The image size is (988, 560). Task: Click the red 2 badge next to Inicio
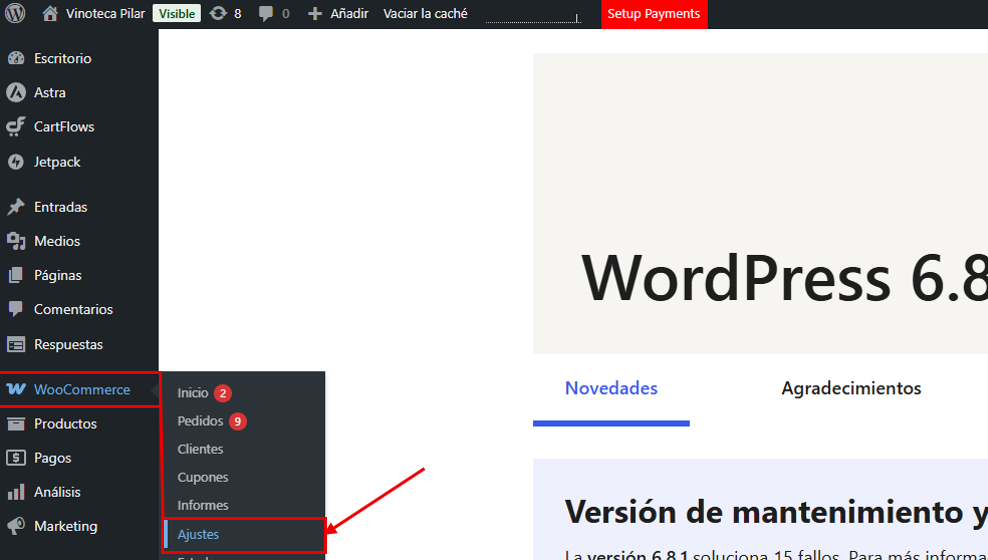click(222, 393)
